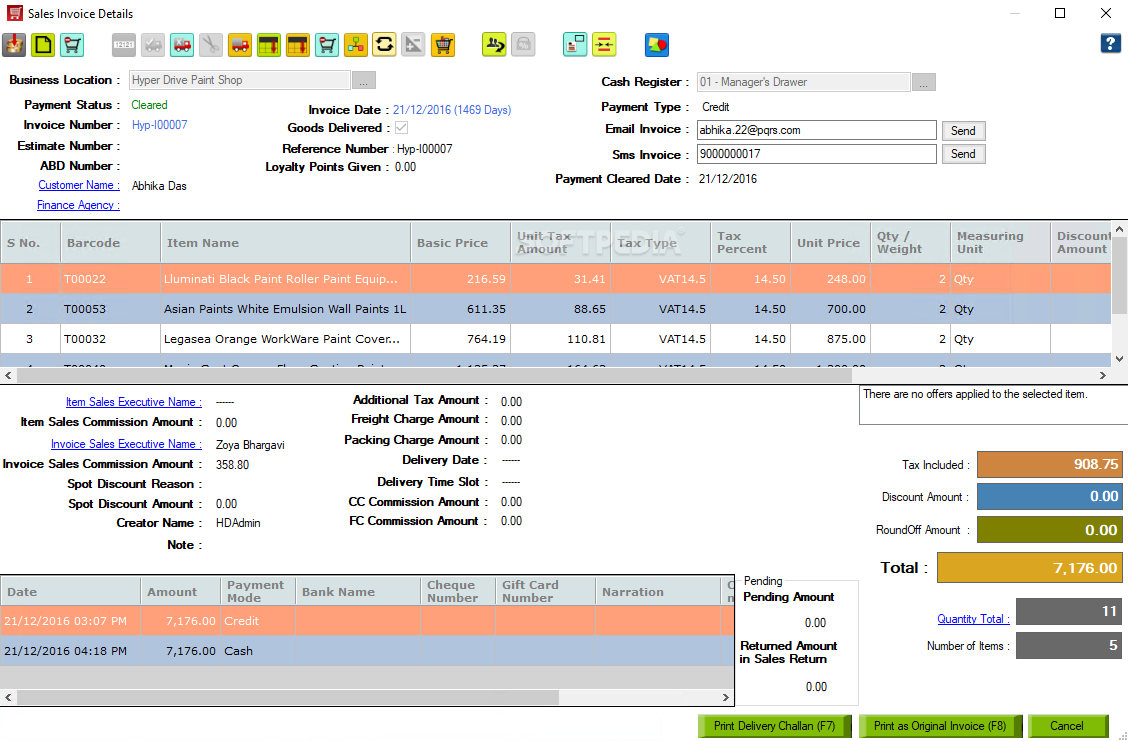Click the items table horizontal scrollbar right arrow
1128x741 pixels.
coord(1103,375)
